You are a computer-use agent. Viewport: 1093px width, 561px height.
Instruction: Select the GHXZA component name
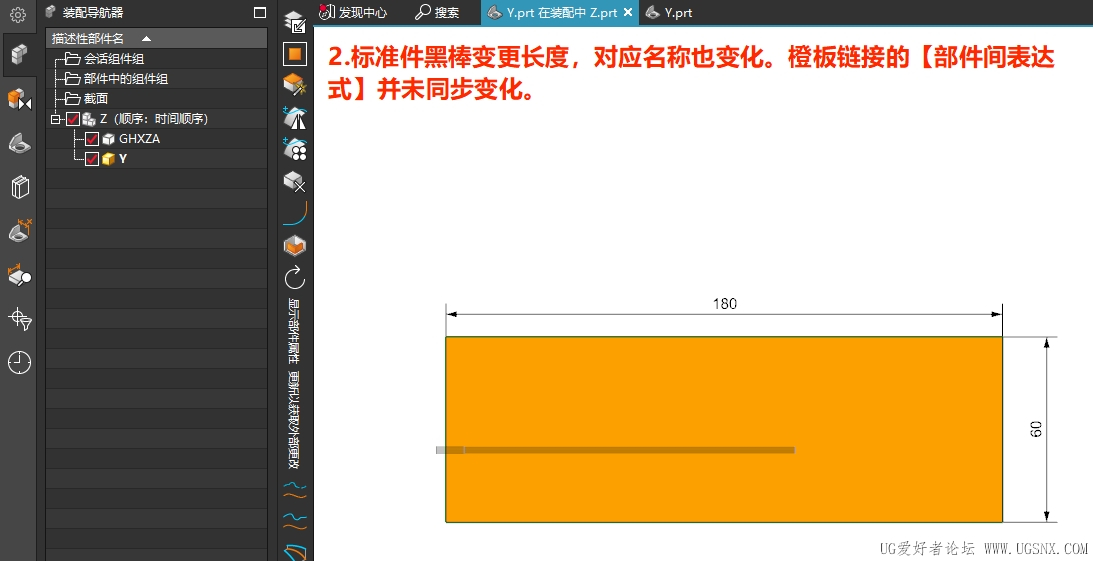[139, 139]
